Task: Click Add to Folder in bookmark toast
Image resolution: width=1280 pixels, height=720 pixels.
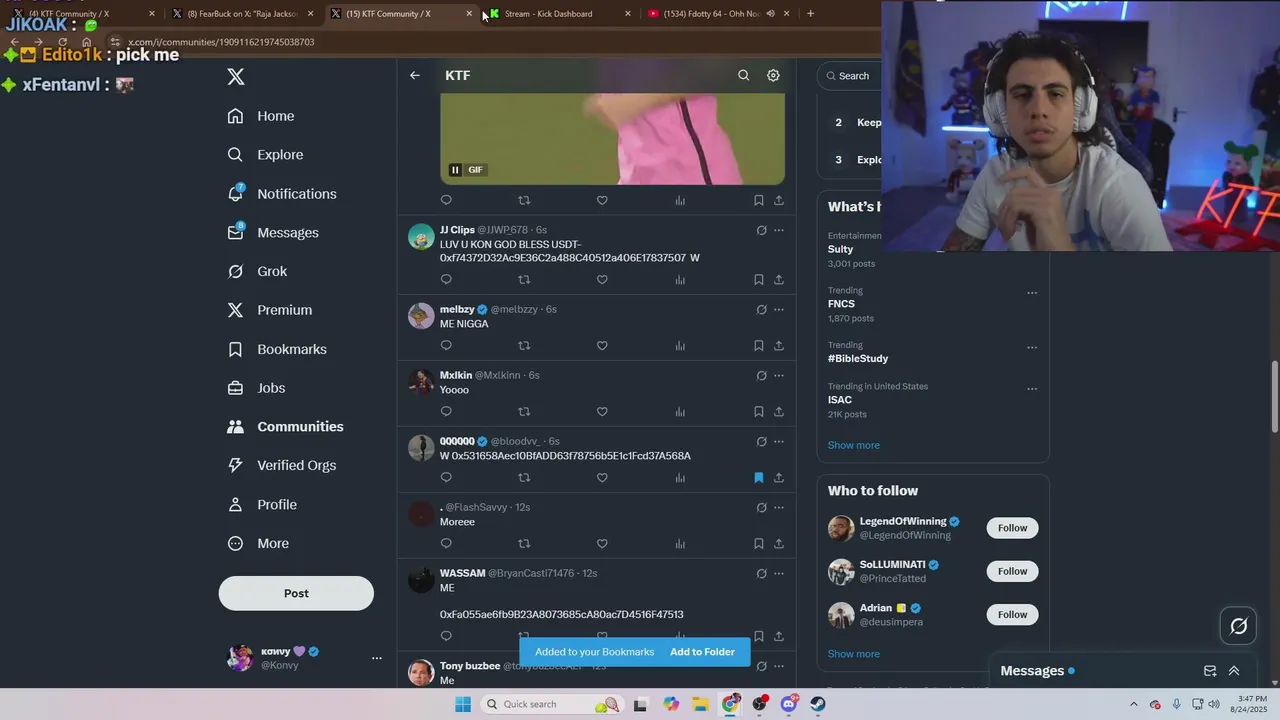Action: (702, 652)
